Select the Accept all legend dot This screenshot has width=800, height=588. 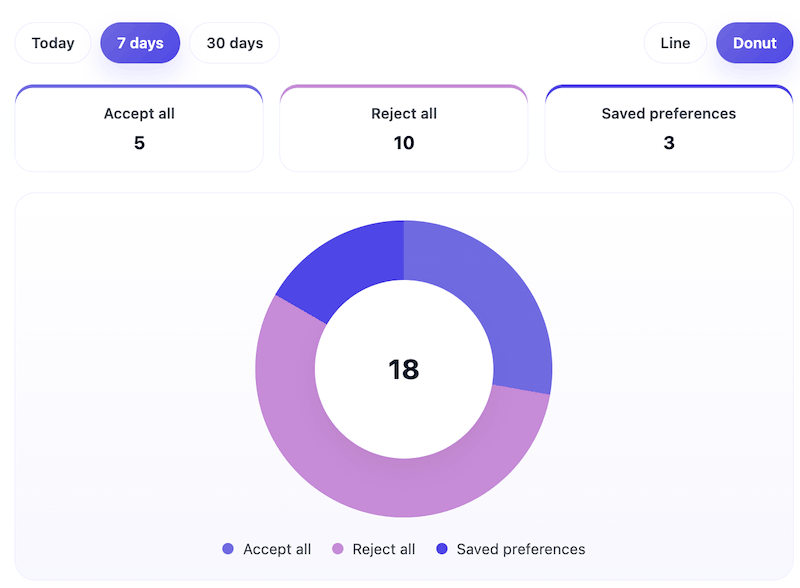[x=227, y=549]
